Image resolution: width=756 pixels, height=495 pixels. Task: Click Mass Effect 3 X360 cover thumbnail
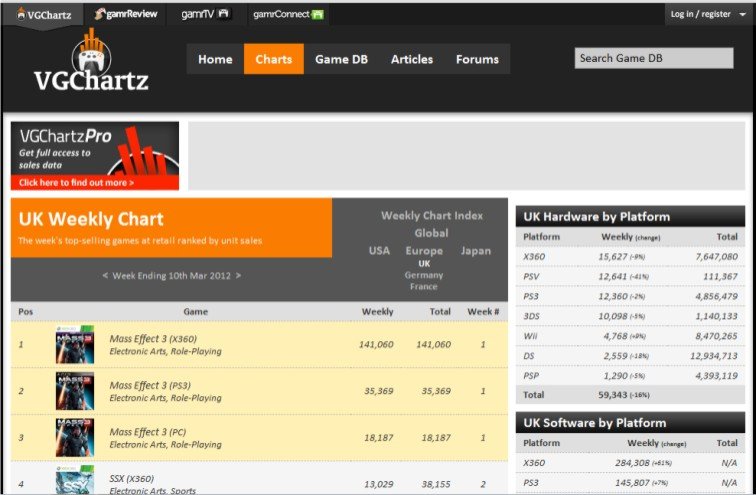click(x=75, y=344)
